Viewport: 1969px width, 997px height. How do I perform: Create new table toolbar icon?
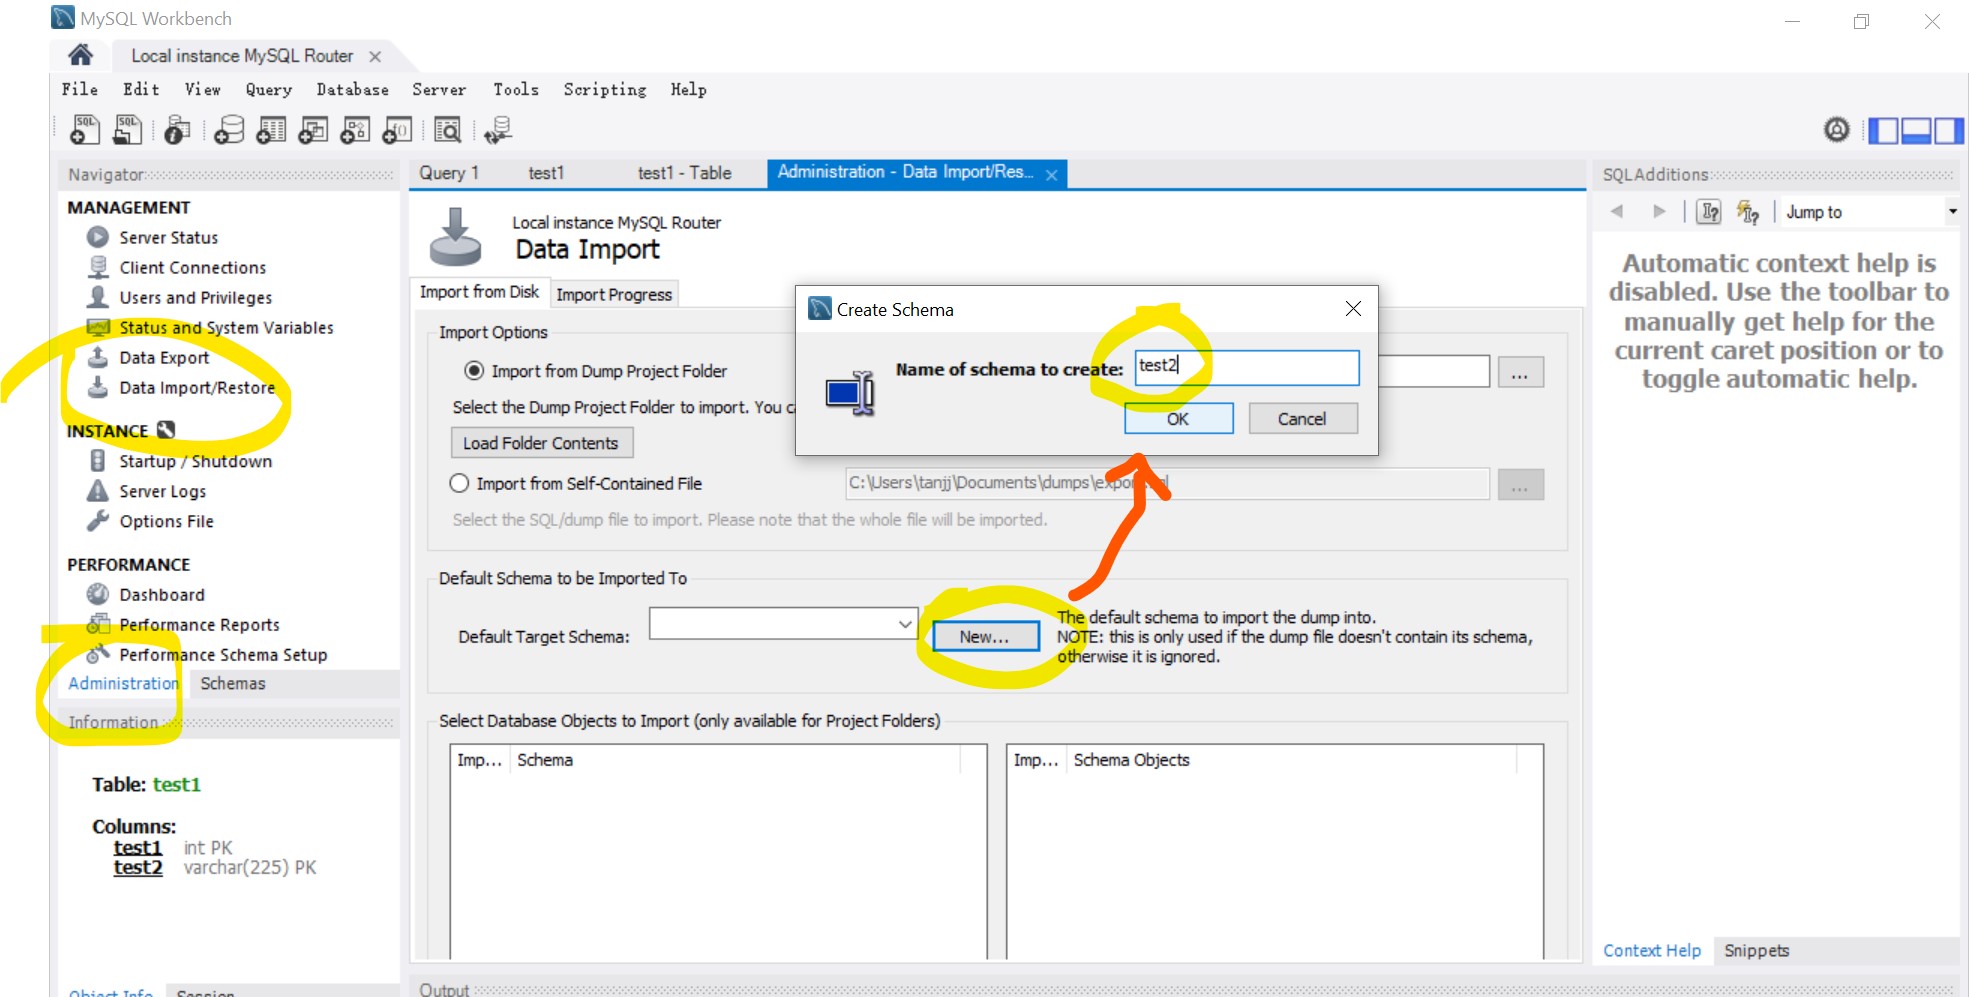[x=271, y=130]
